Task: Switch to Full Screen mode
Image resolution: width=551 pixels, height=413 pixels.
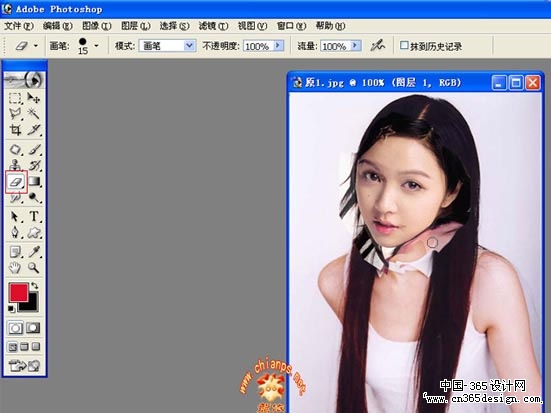Action: (x=36, y=347)
